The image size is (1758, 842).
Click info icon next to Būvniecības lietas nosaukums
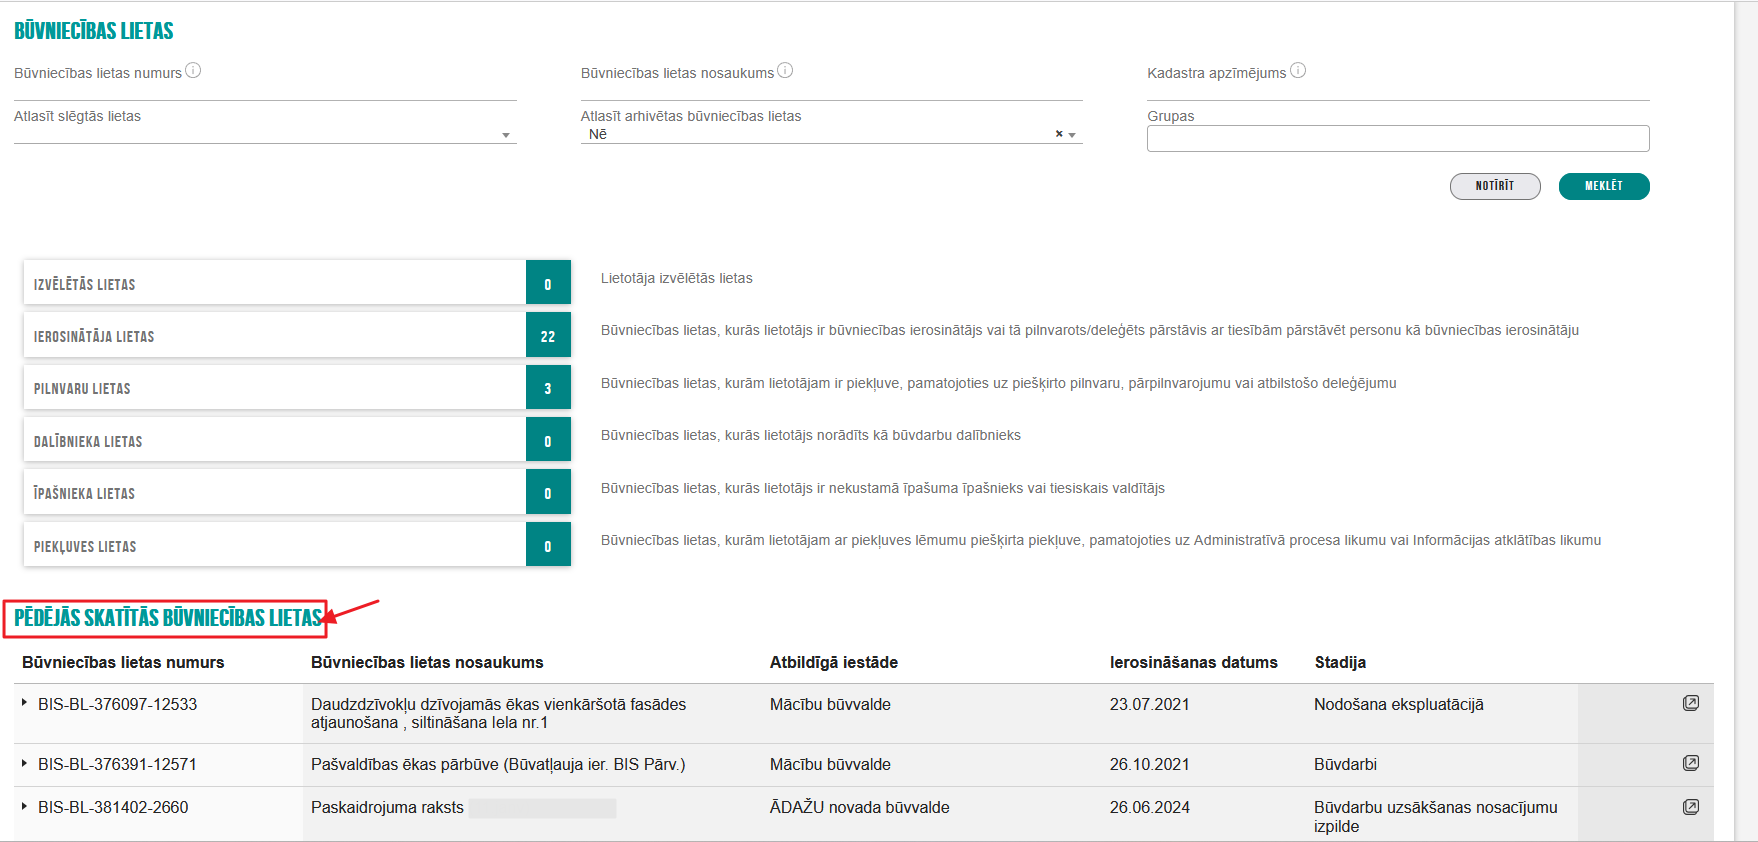coord(785,70)
